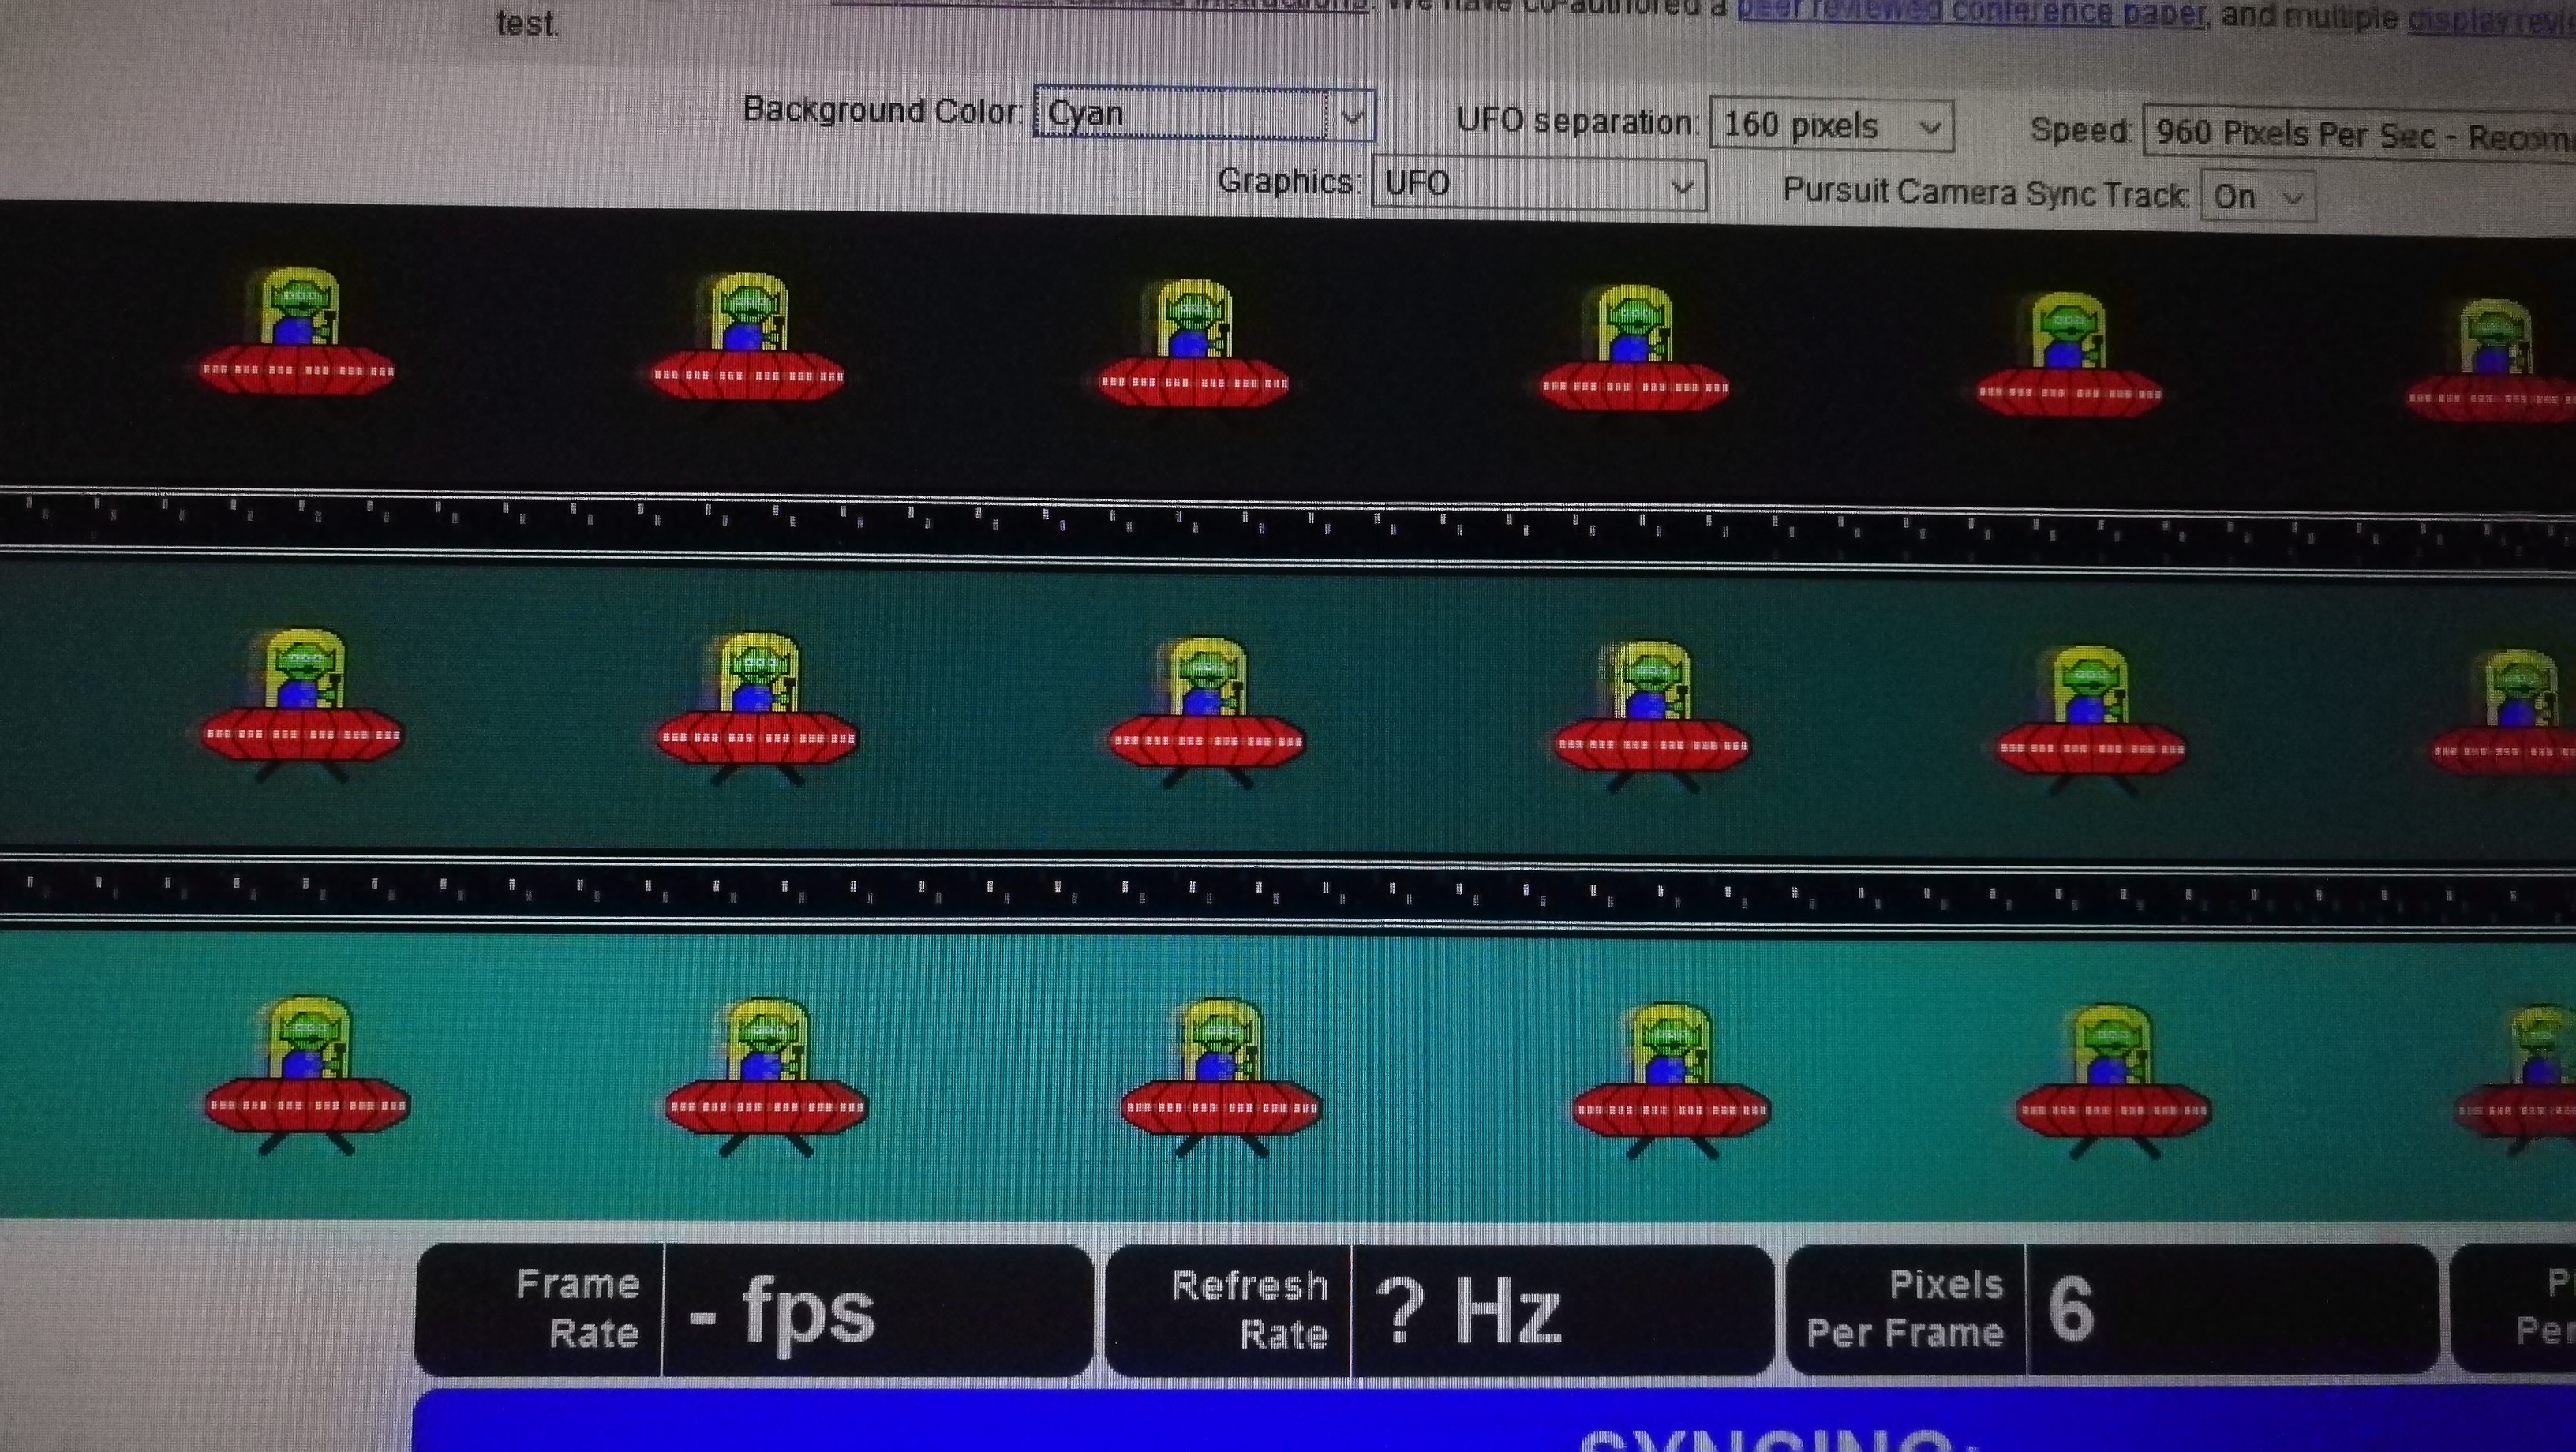Click the Pixels Per Frame value

click(x=2070, y=1310)
